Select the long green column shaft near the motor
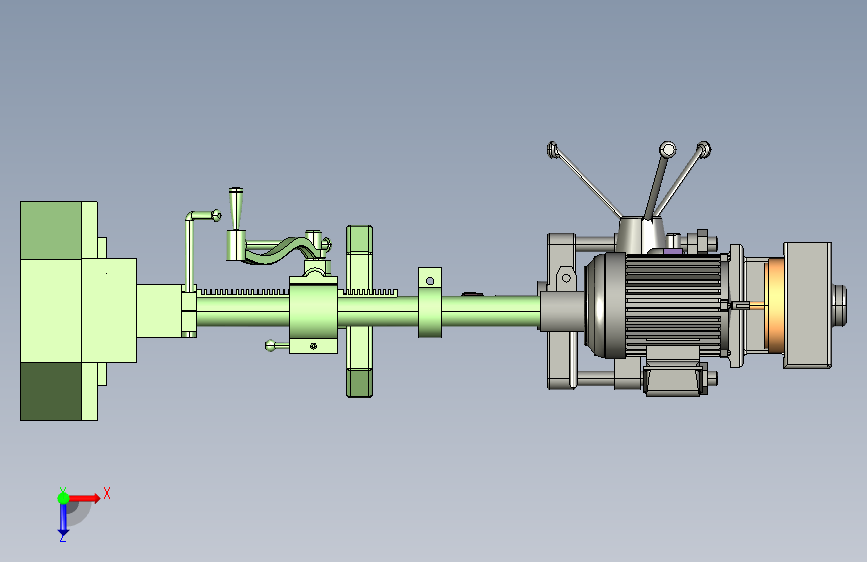The width and height of the screenshot is (867, 562). click(x=491, y=311)
